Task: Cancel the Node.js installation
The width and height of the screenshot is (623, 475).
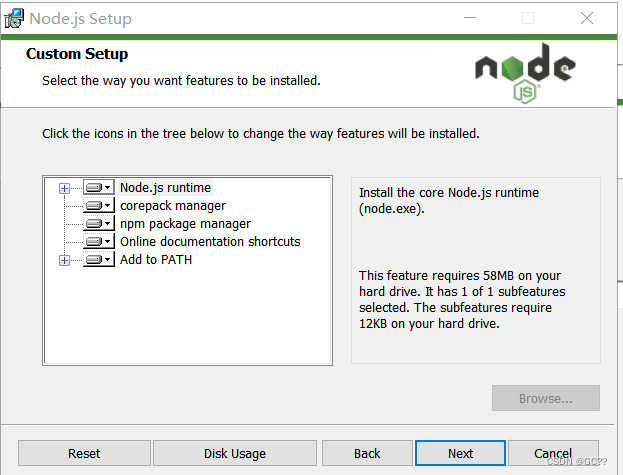Action: point(553,453)
